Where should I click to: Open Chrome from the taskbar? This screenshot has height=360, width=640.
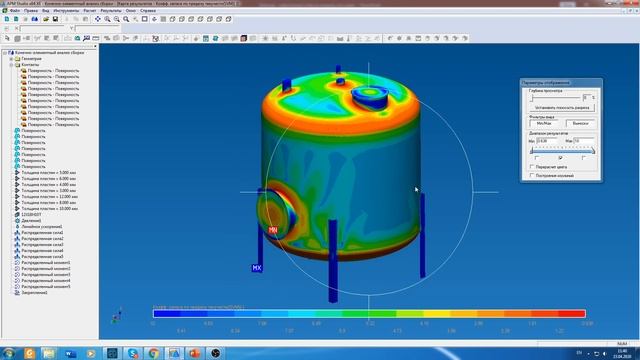[x=153, y=353]
